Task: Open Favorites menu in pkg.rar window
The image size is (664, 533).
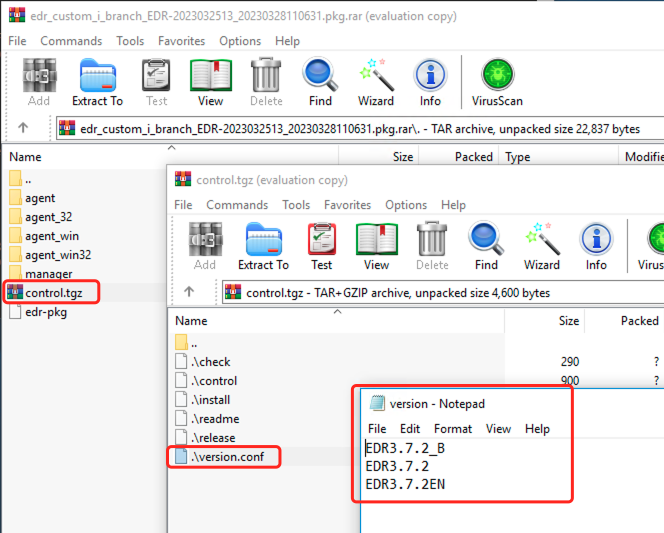Action: click(182, 41)
